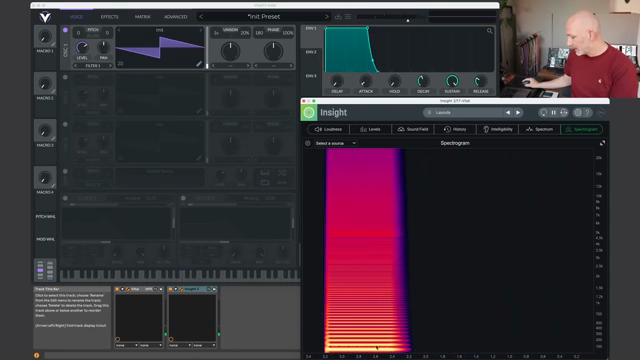Enable oscillator 2 power button

point(65,77)
